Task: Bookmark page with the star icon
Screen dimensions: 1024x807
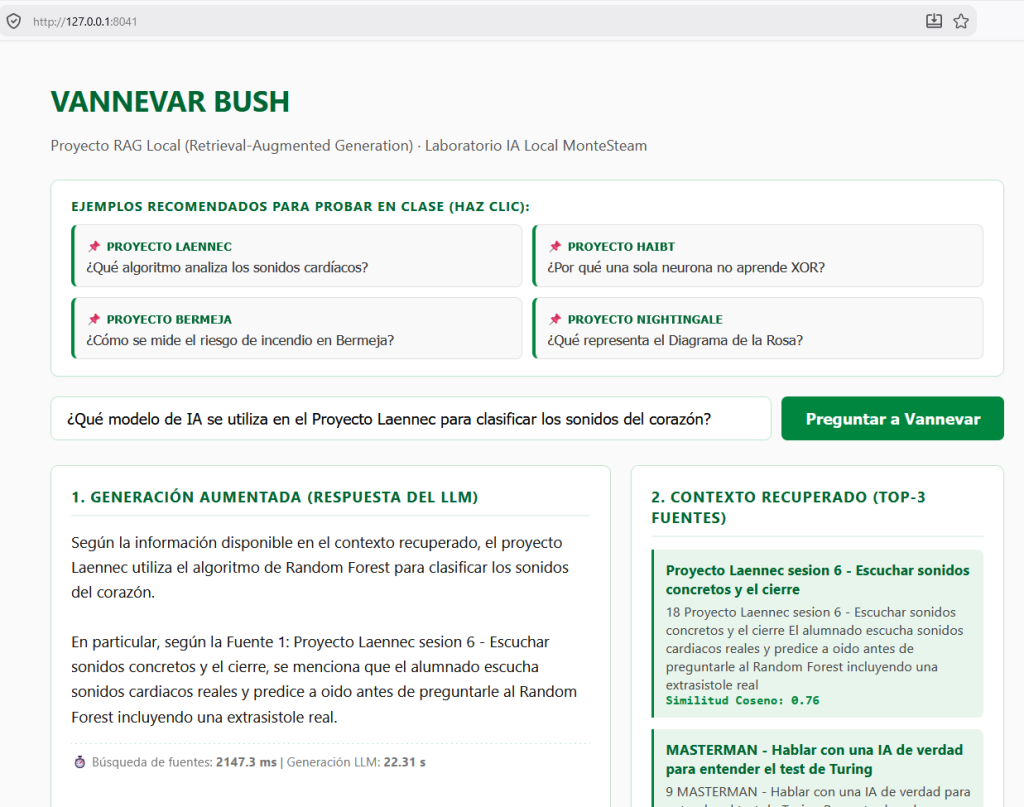Action: [961, 21]
